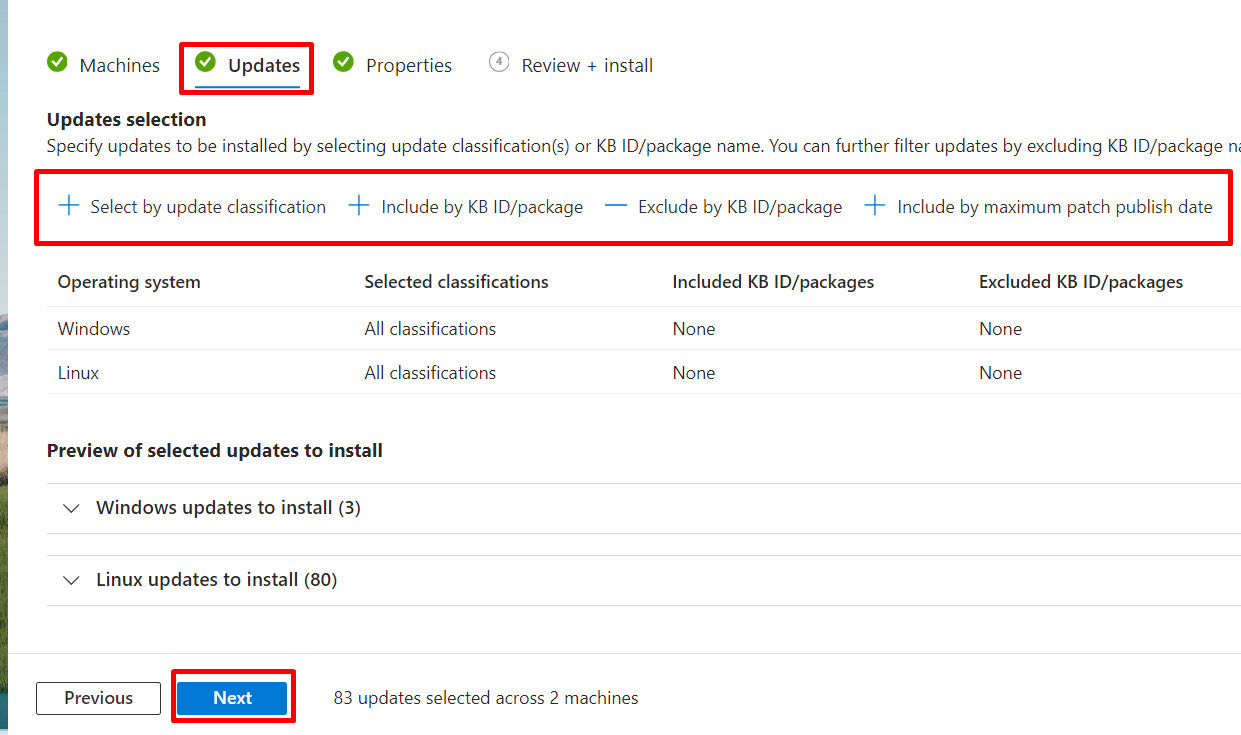1241x735 pixels.
Task: Click the plus icon for update classification
Action: coord(68,206)
